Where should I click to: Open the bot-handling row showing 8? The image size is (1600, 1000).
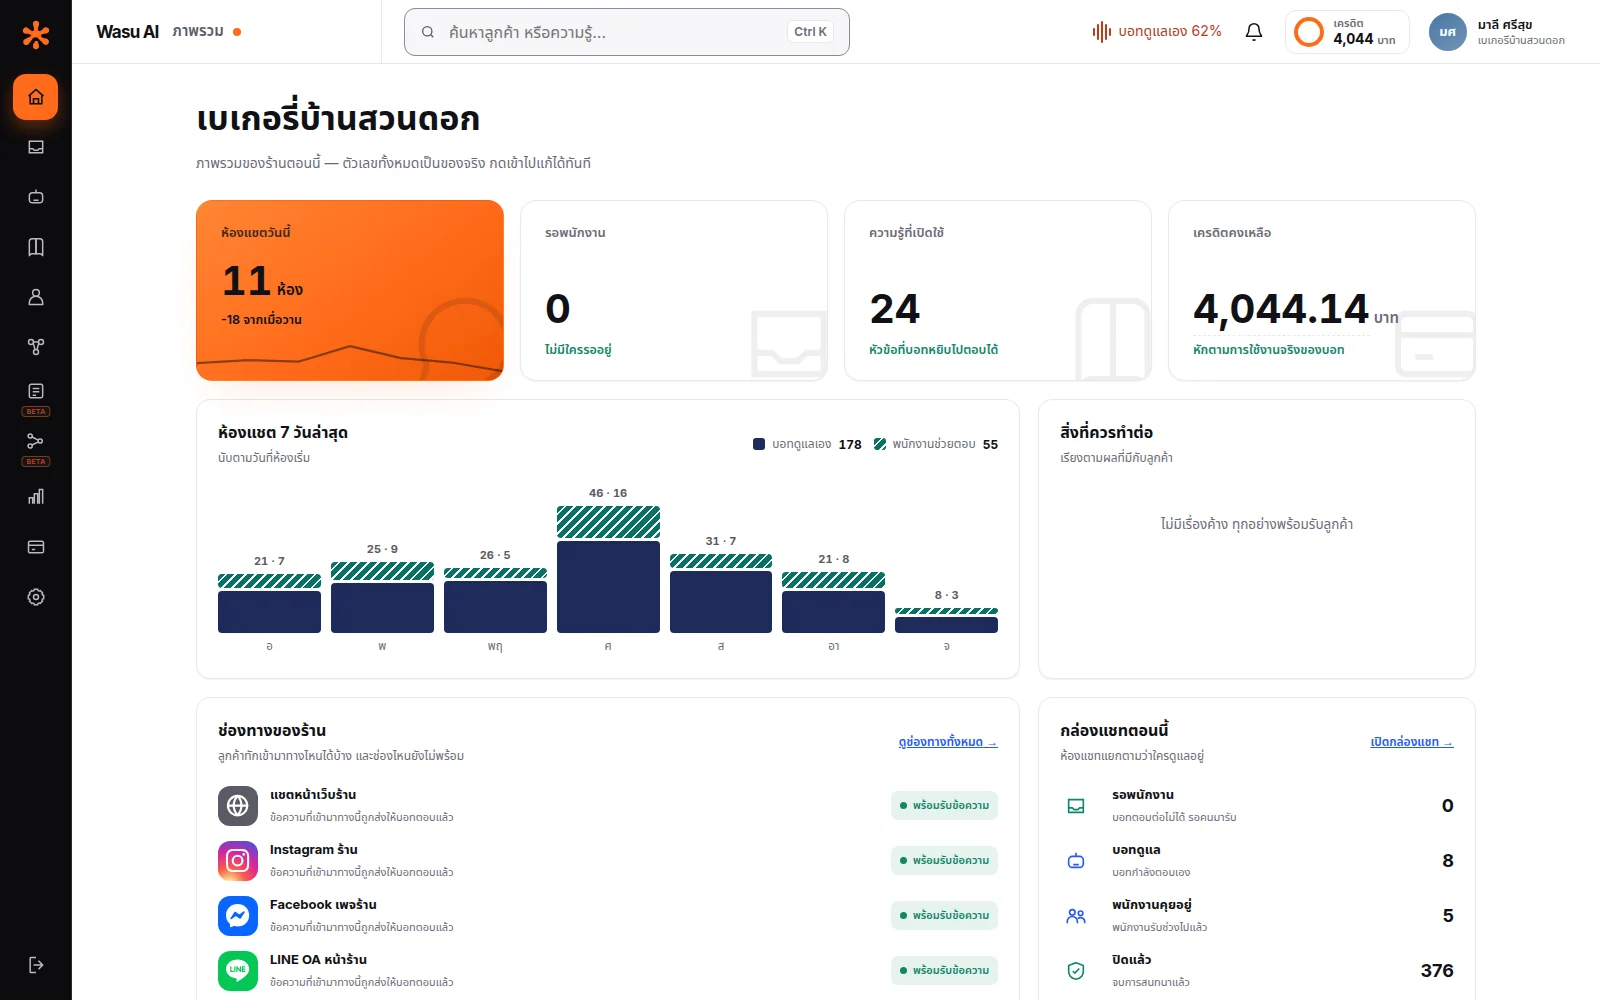(1257, 861)
